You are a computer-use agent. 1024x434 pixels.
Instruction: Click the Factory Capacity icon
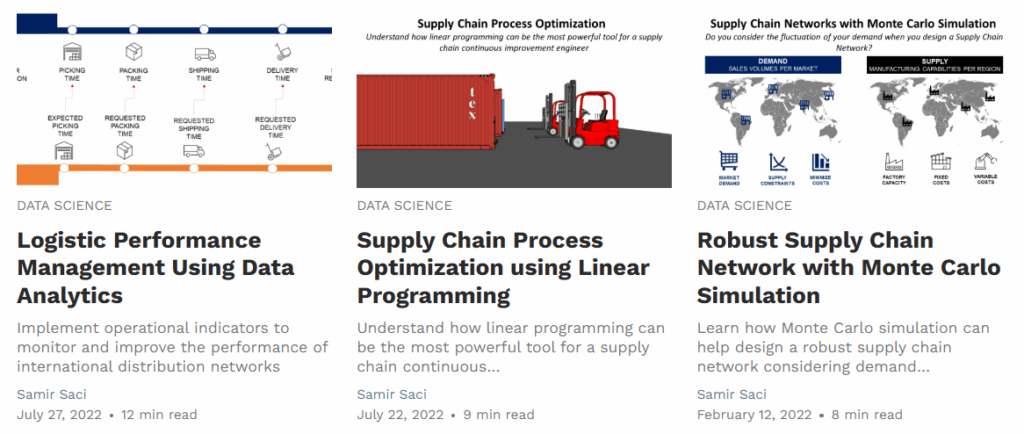coord(894,162)
